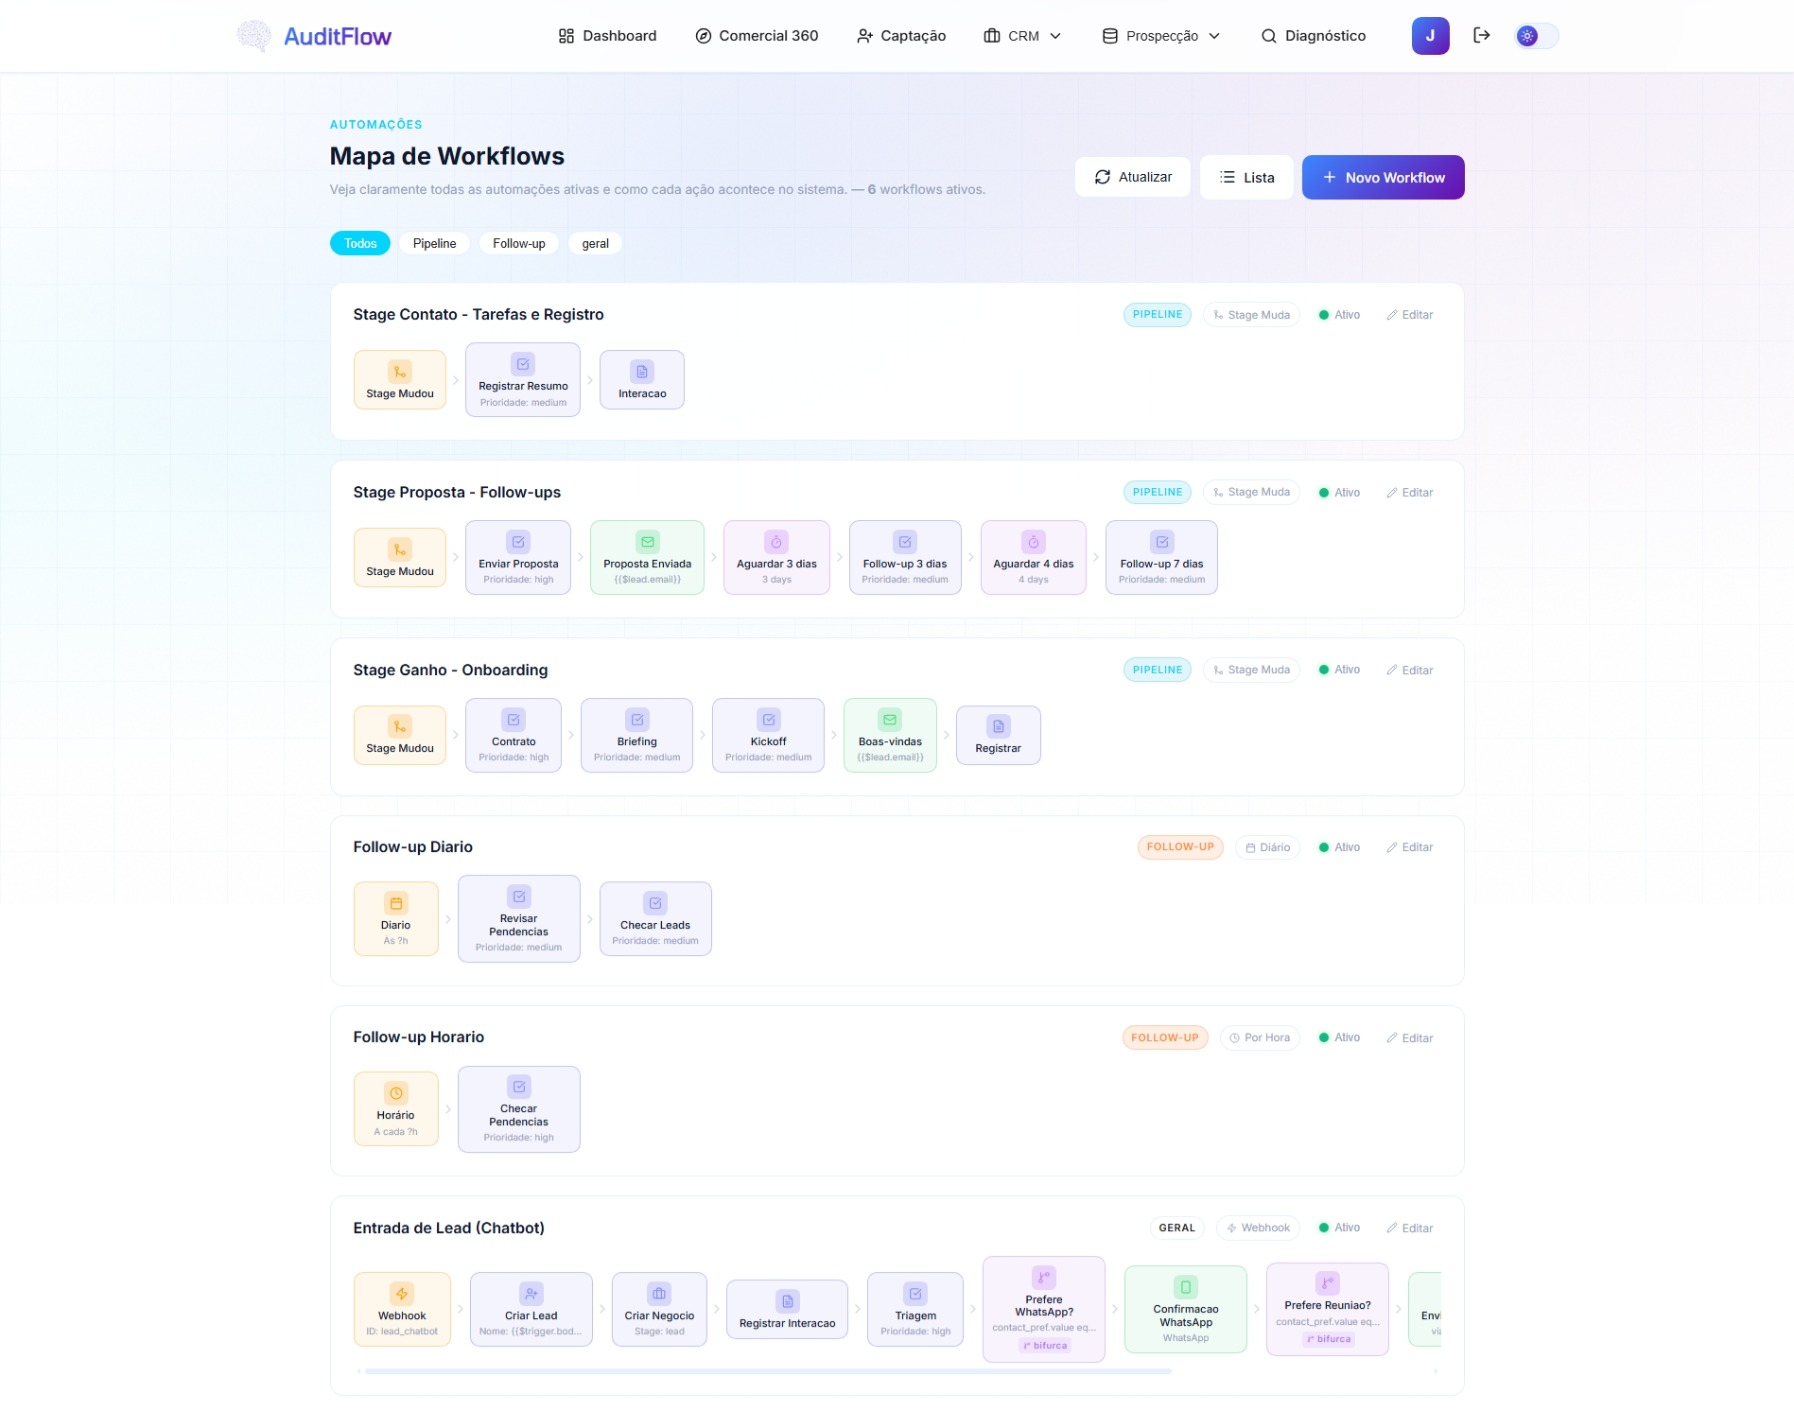
Task: Click Stage Muda tag on Stage Proposta
Action: coord(1251,493)
